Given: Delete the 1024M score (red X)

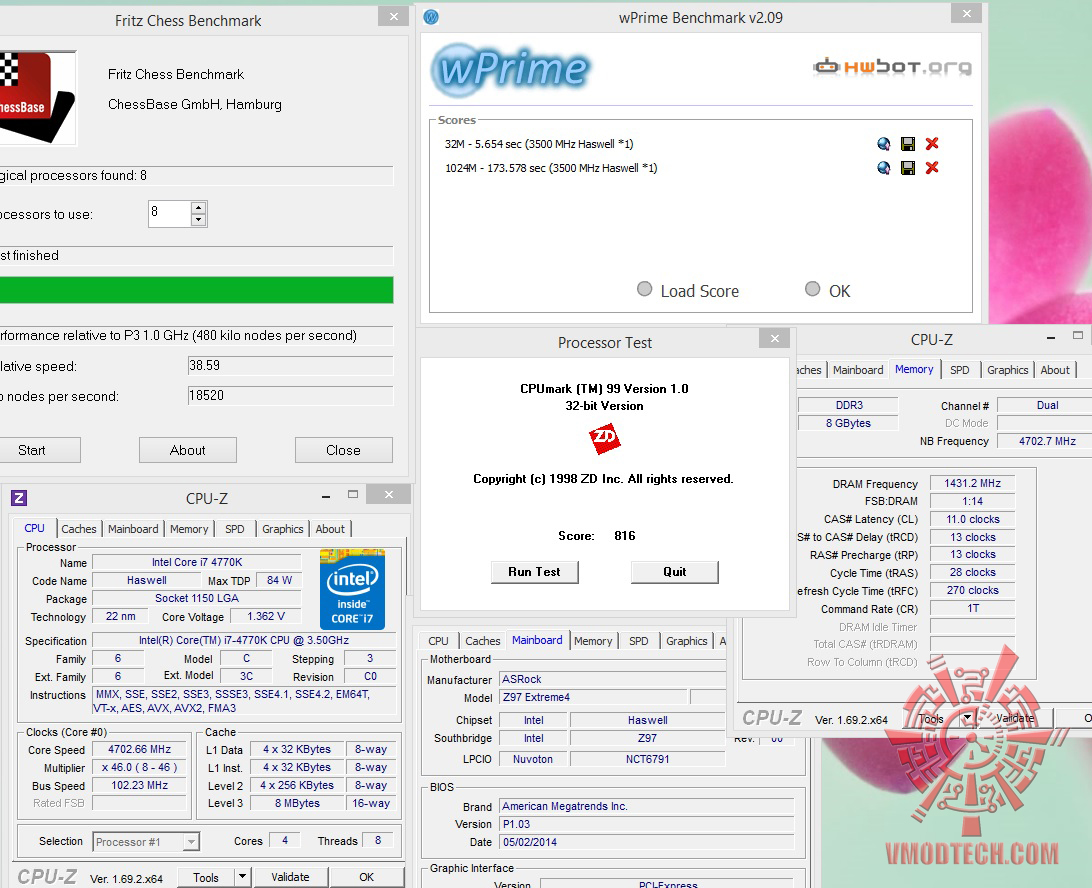Looking at the screenshot, I should point(932,167).
